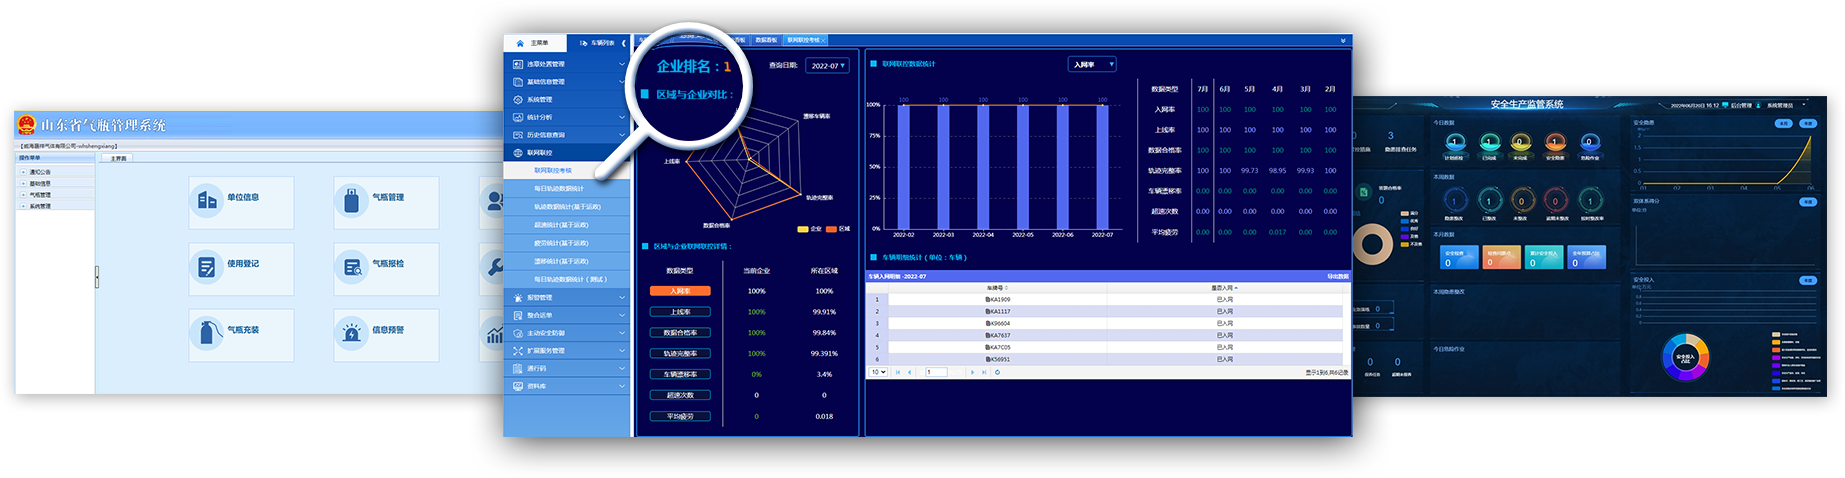Click the refresh icon in table pagination
1845x478 pixels.
(x=997, y=372)
